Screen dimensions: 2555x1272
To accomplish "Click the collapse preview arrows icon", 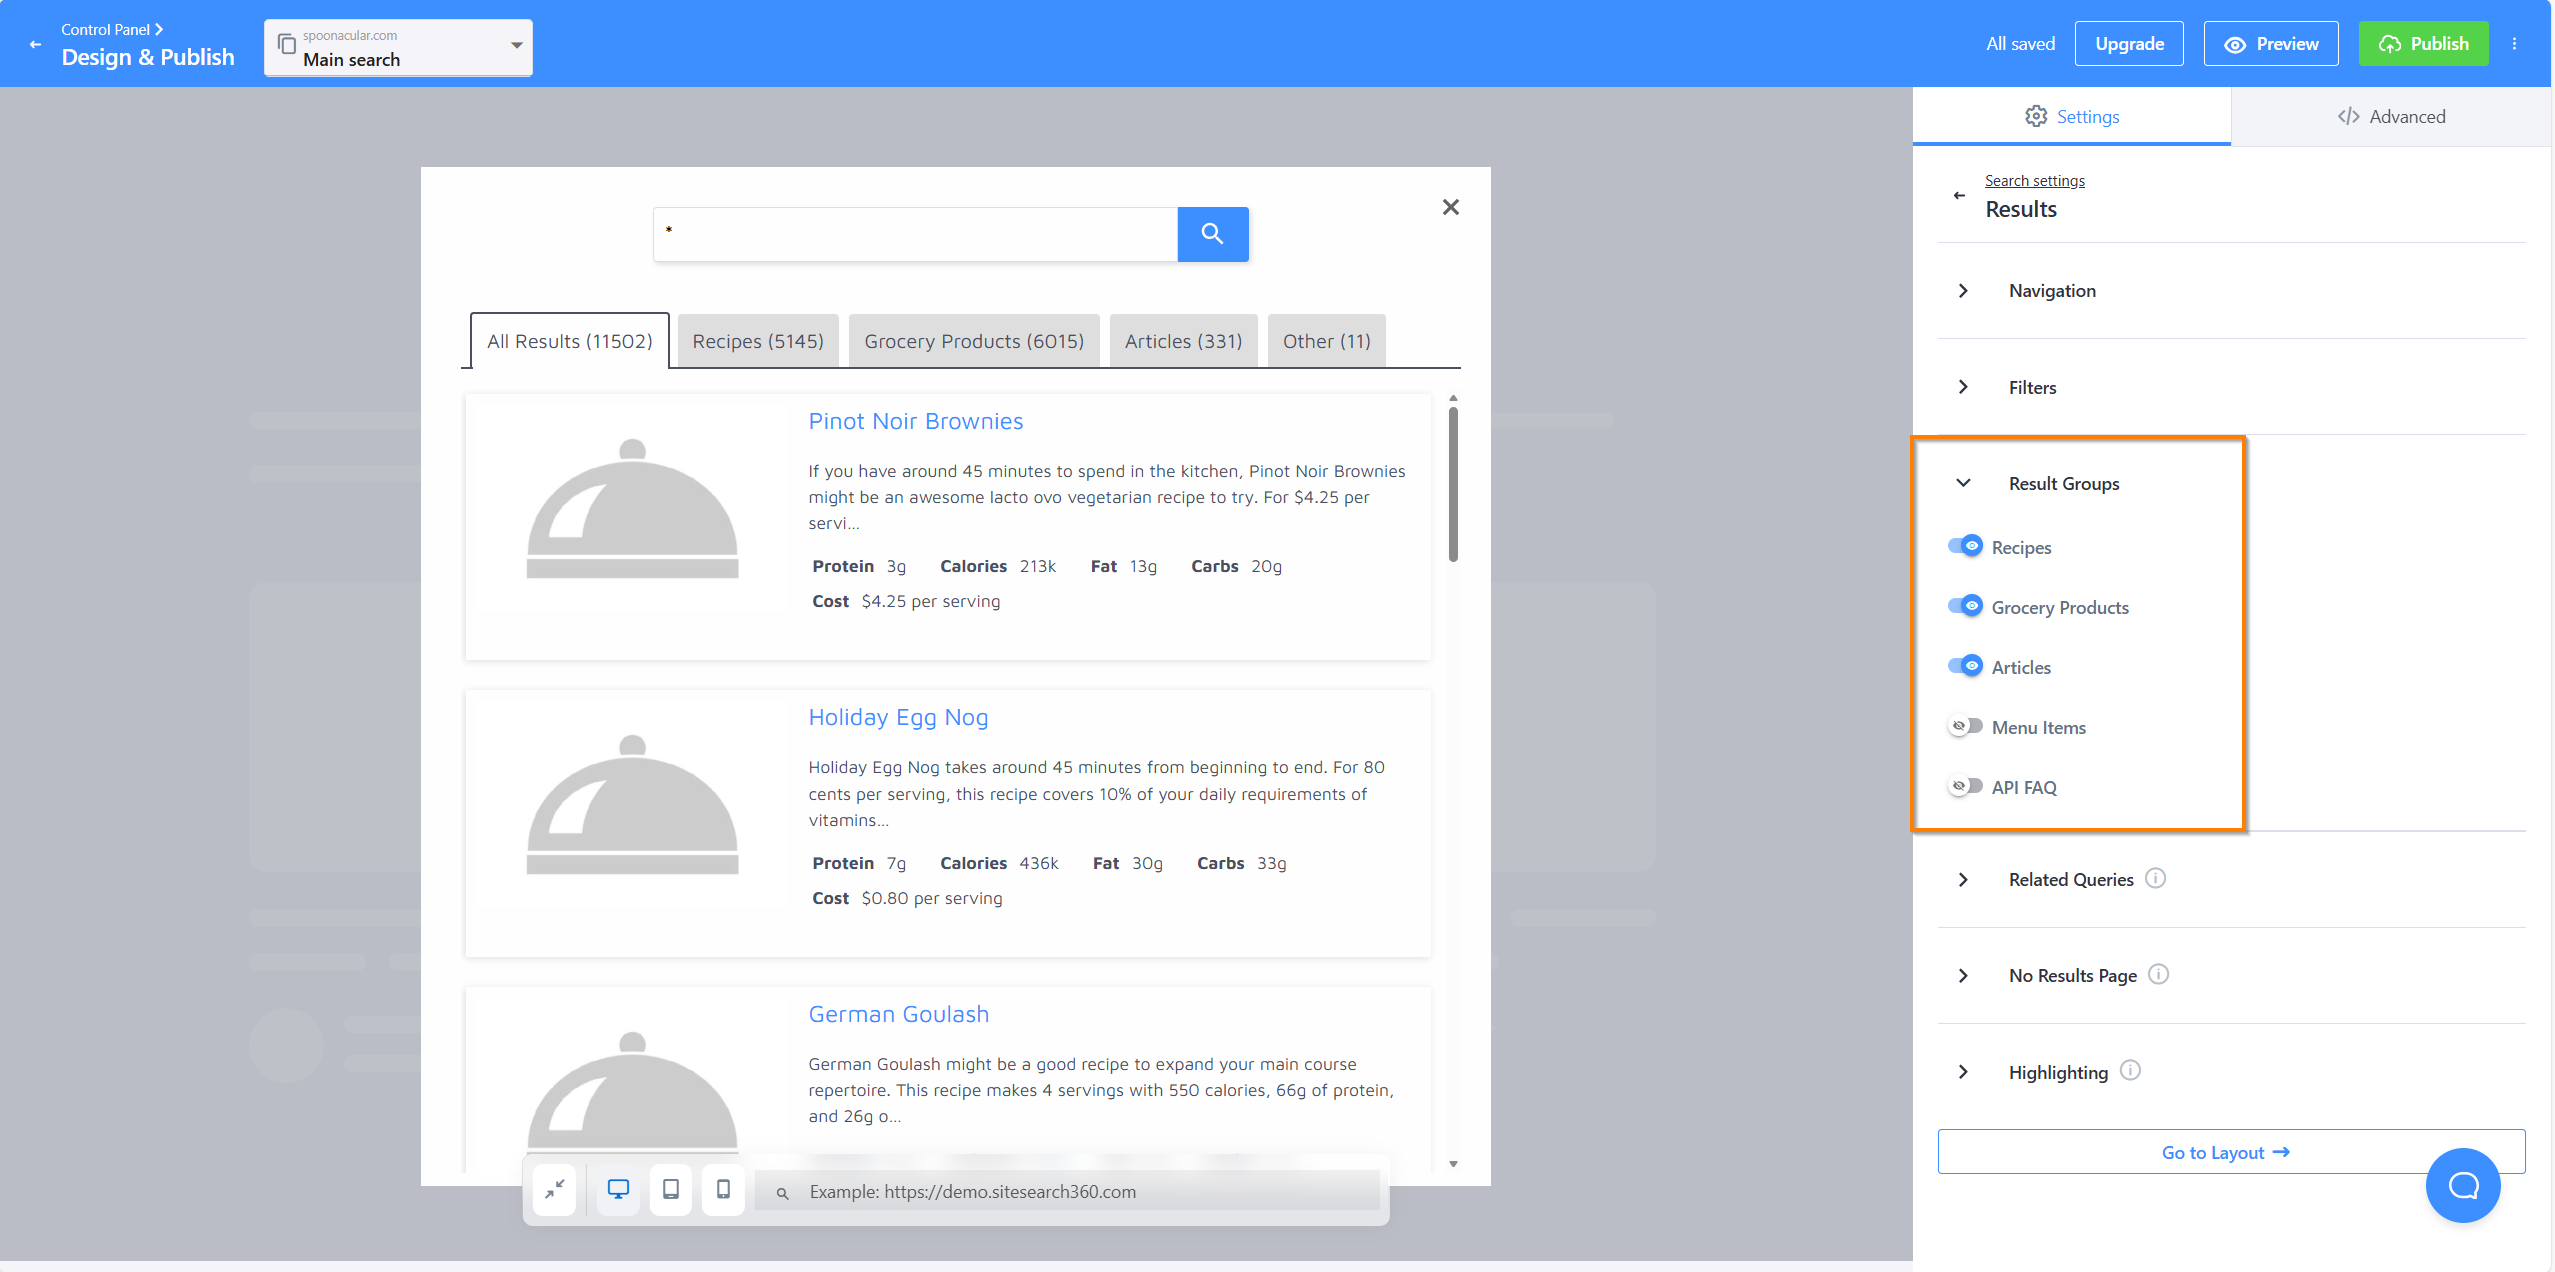I will point(555,1189).
